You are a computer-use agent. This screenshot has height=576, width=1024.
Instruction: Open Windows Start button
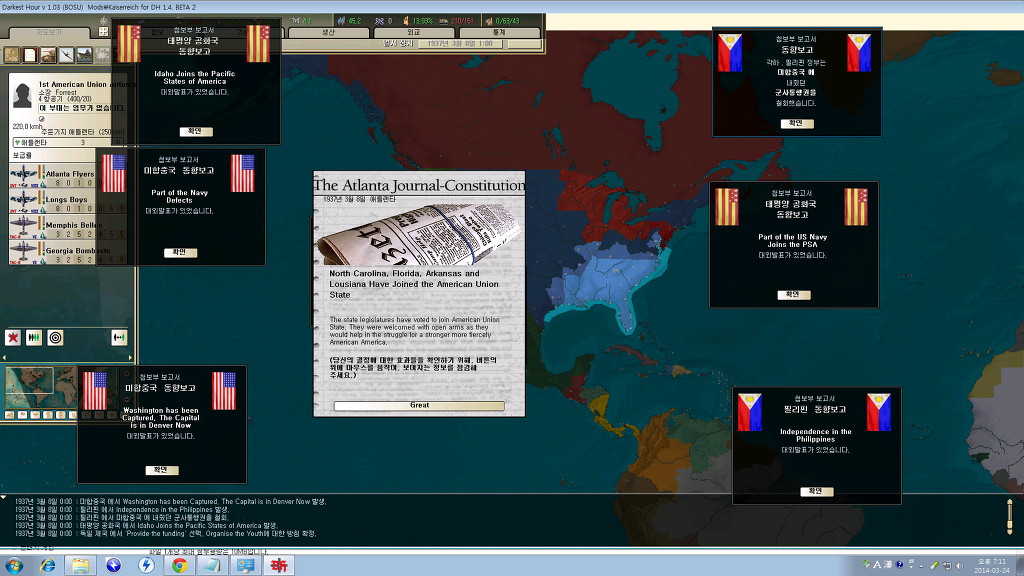[x=14, y=566]
